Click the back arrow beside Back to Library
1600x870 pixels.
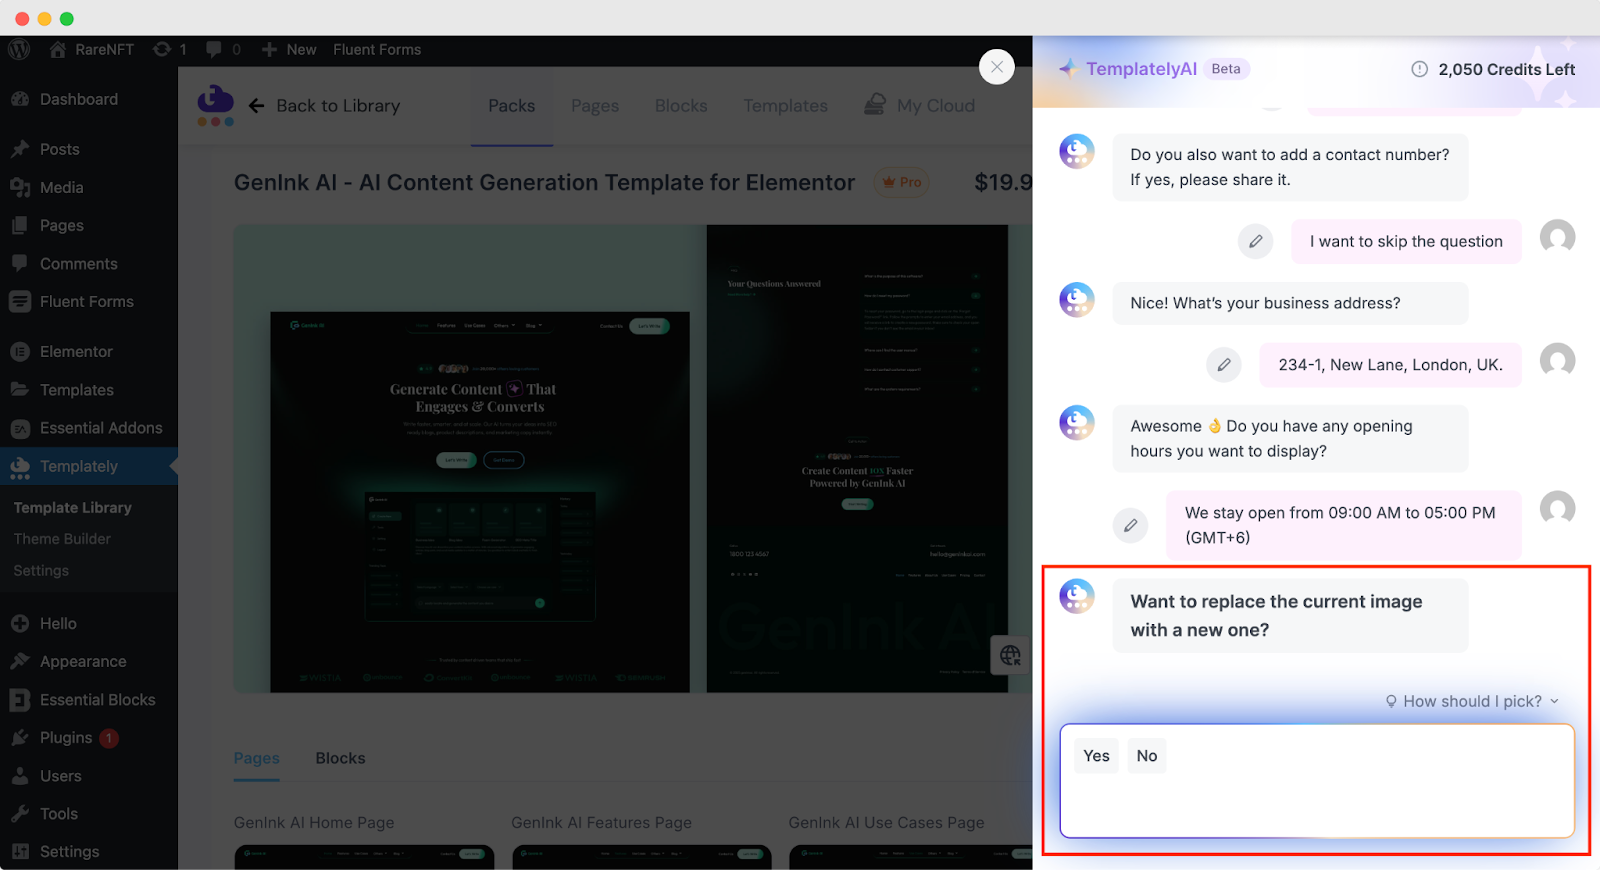pos(257,106)
